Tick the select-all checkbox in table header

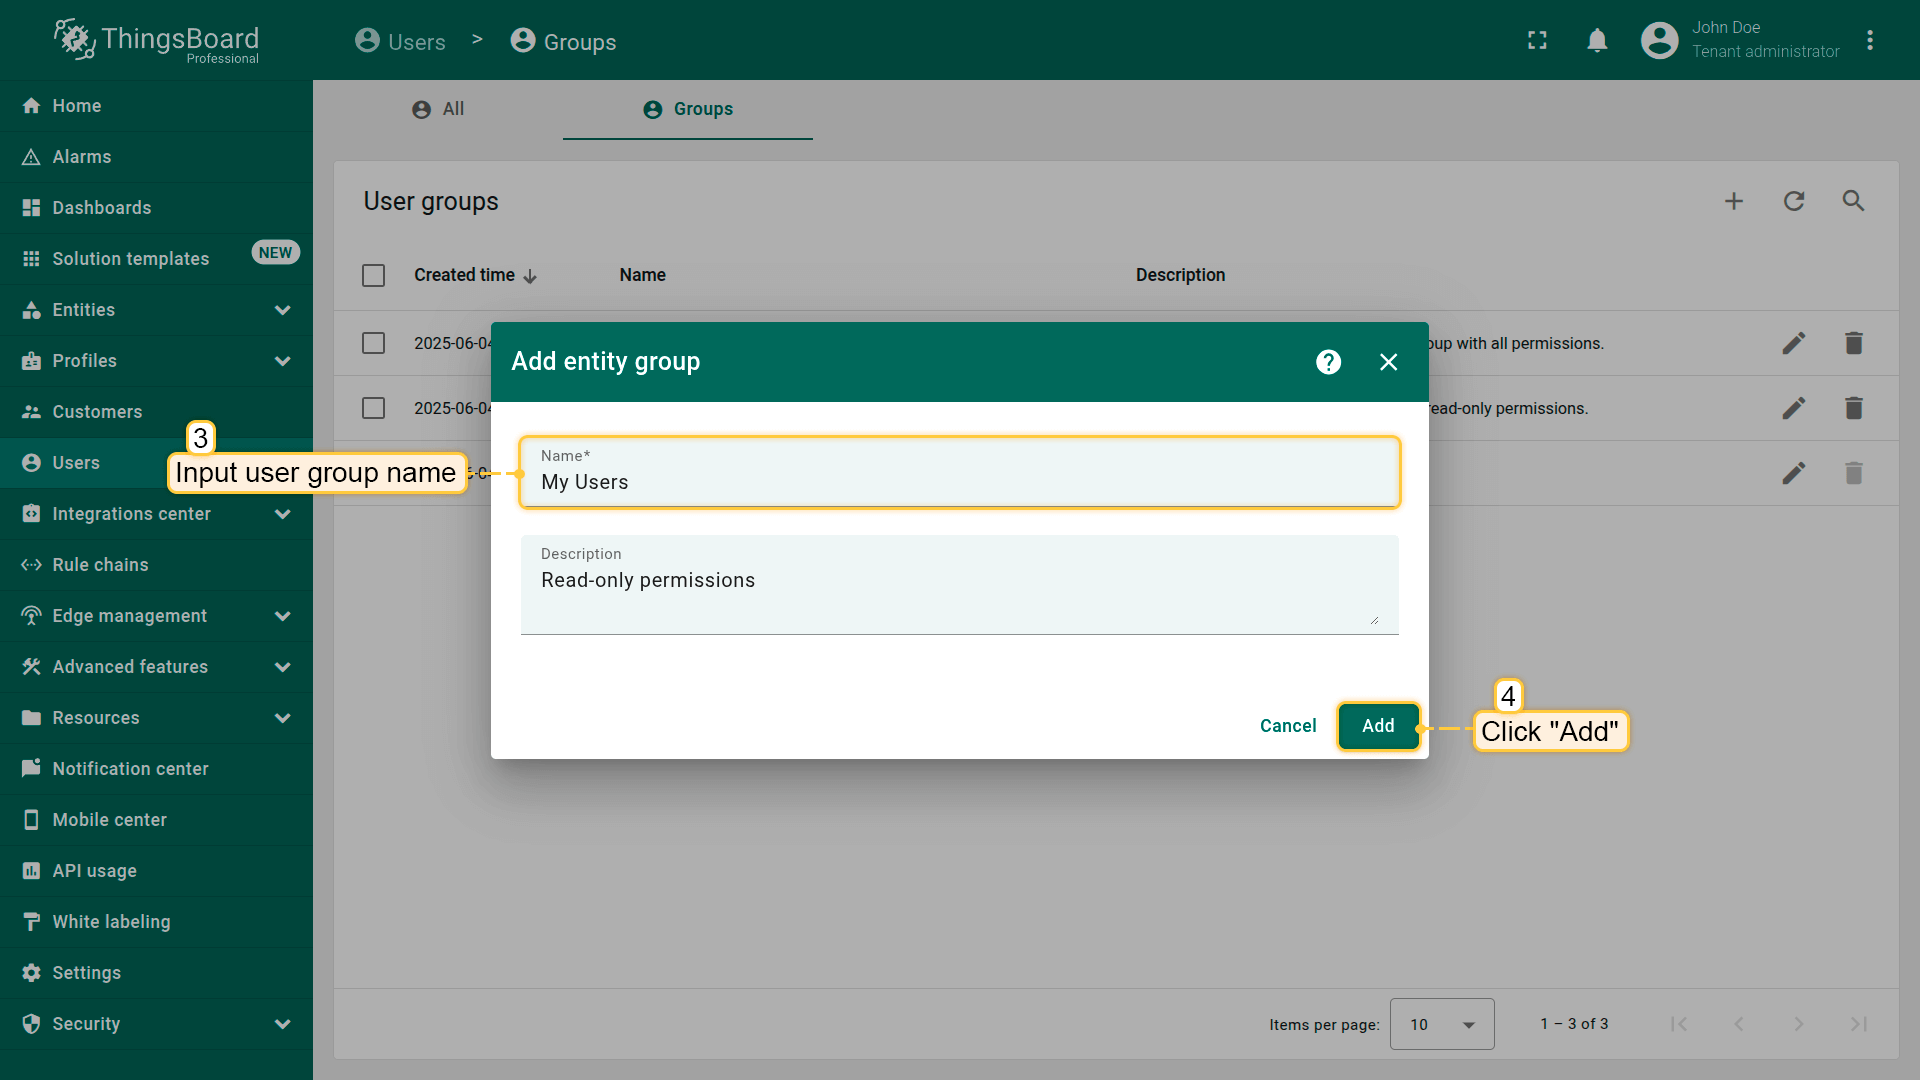[374, 275]
